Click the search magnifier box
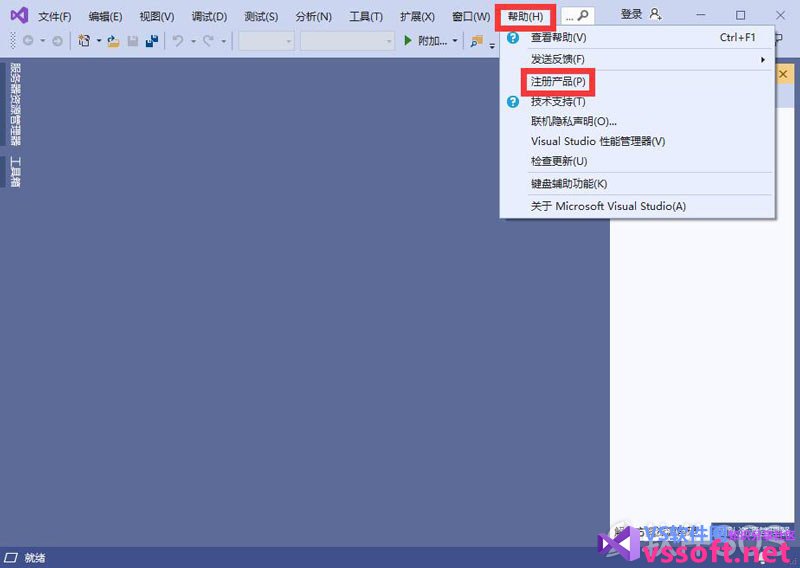This screenshot has width=800, height=568. pos(577,16)
